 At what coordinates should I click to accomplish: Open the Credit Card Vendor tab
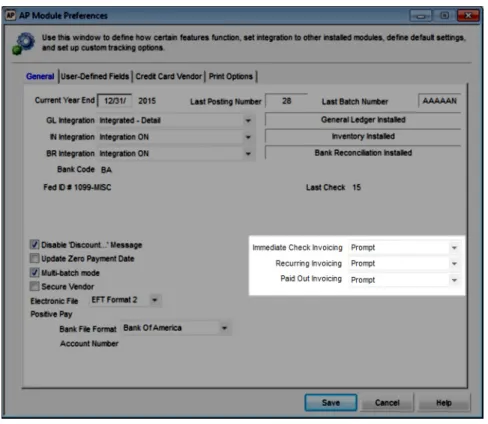tap(168, 76)
